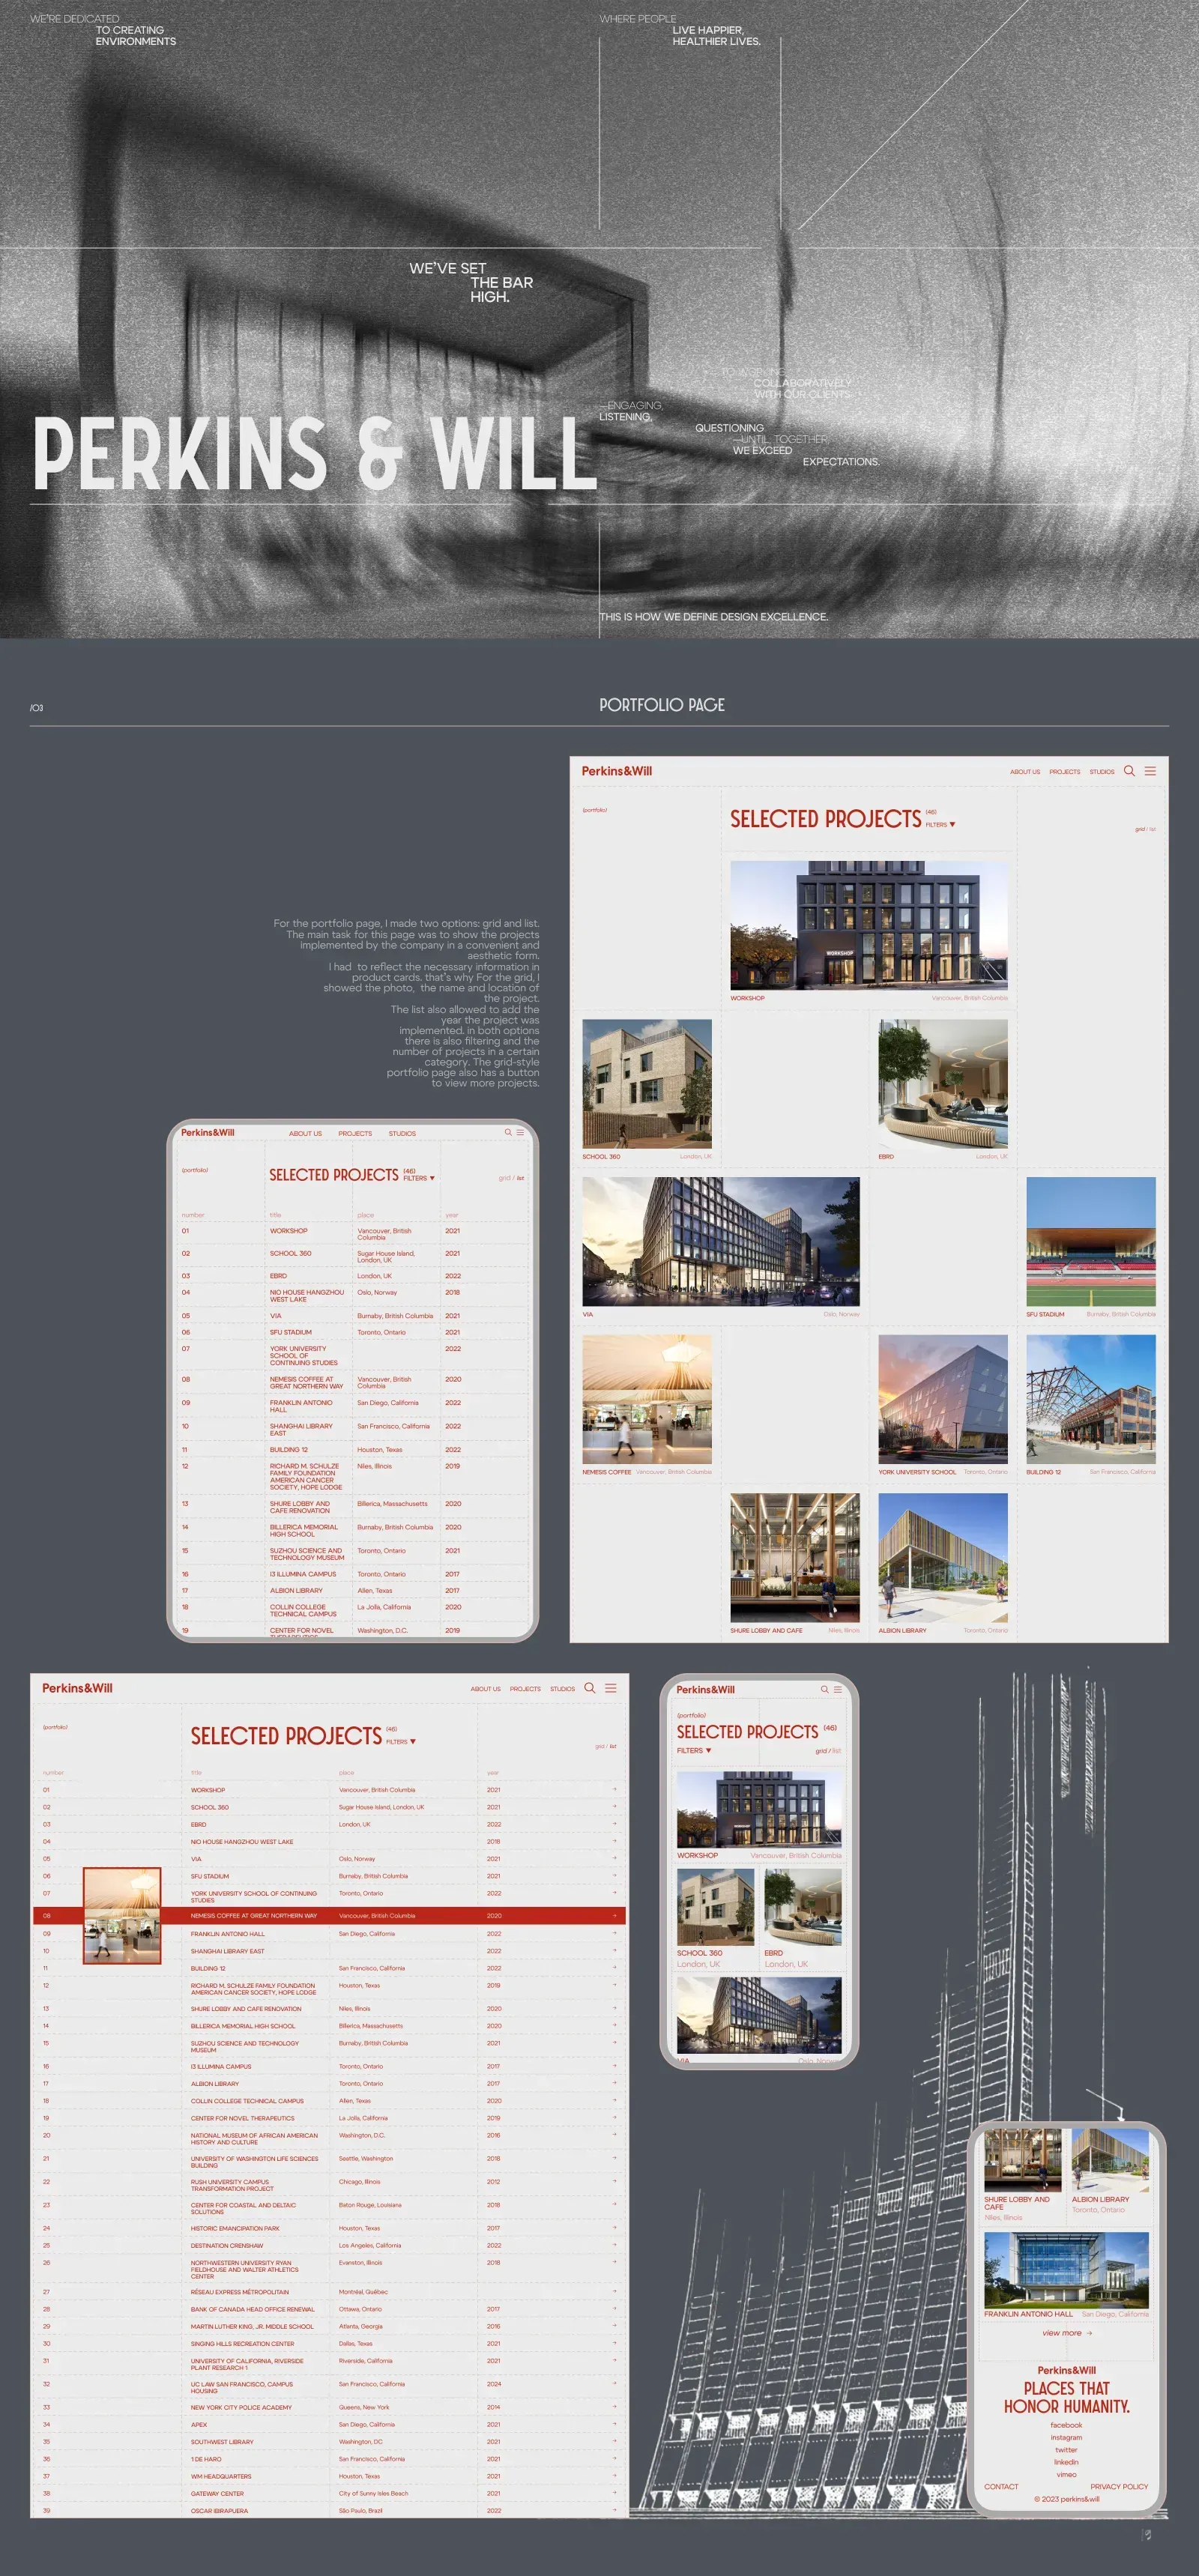Viewport: 1199px width, 2576px height.
Task: Expand FILTERS dropdown in desktop list mockup
Action: pyautogui.click(x=401, y=1742)
